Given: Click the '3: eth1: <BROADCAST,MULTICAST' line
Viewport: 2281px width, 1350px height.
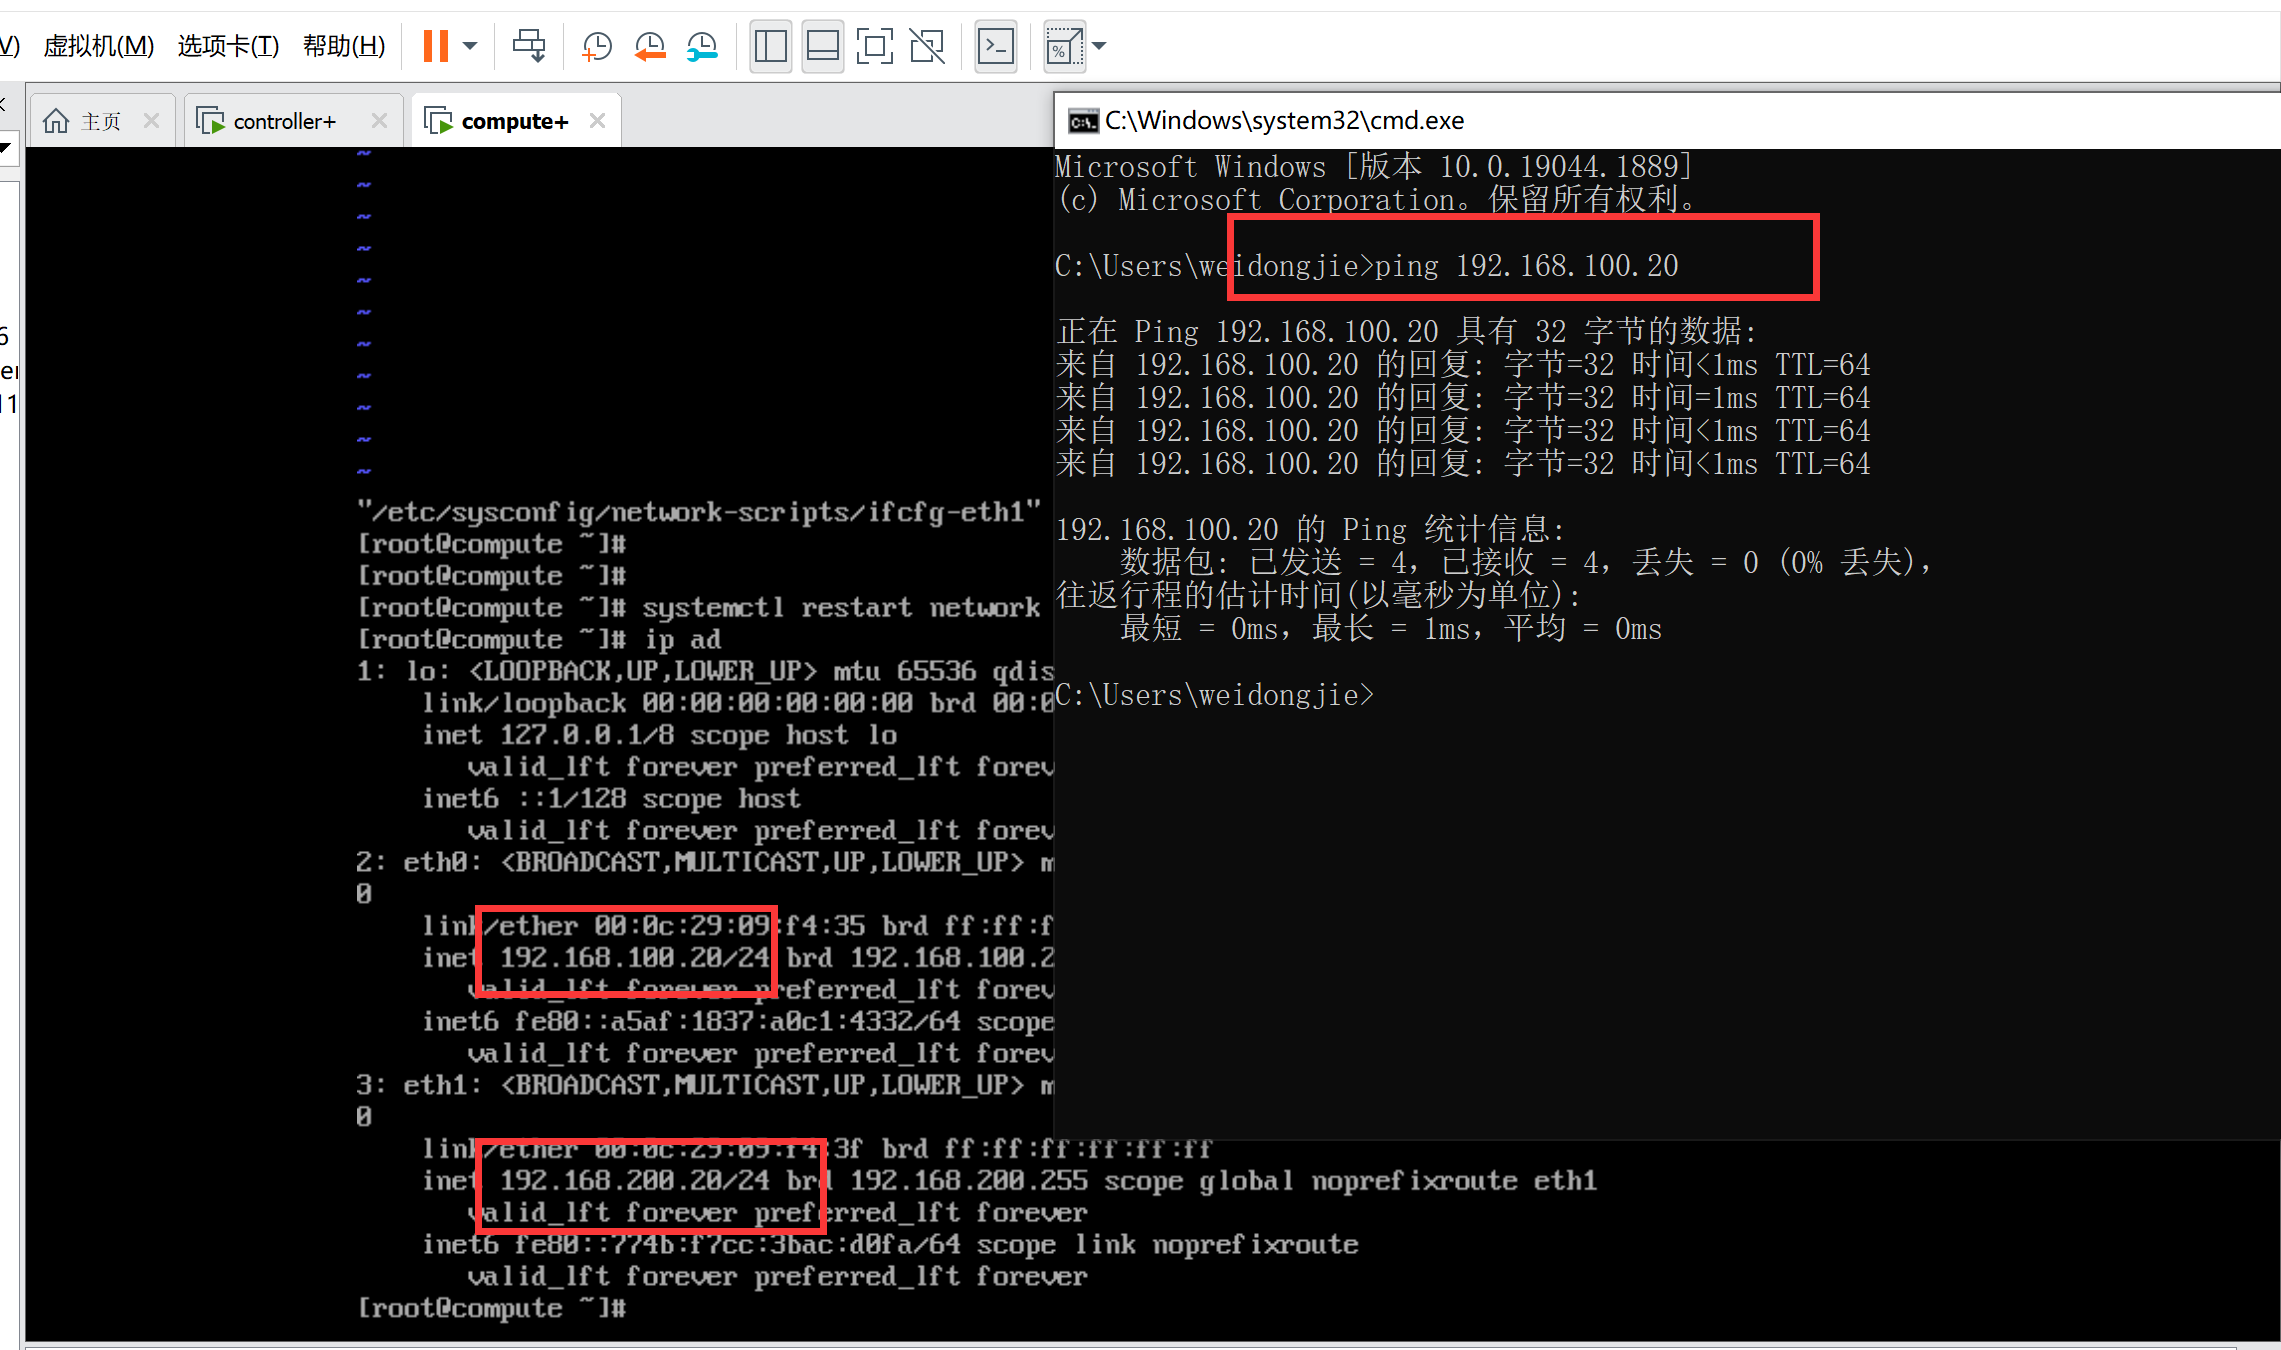Looking at the screenshot, I should pyautogui.click(x=705, y=1085).
